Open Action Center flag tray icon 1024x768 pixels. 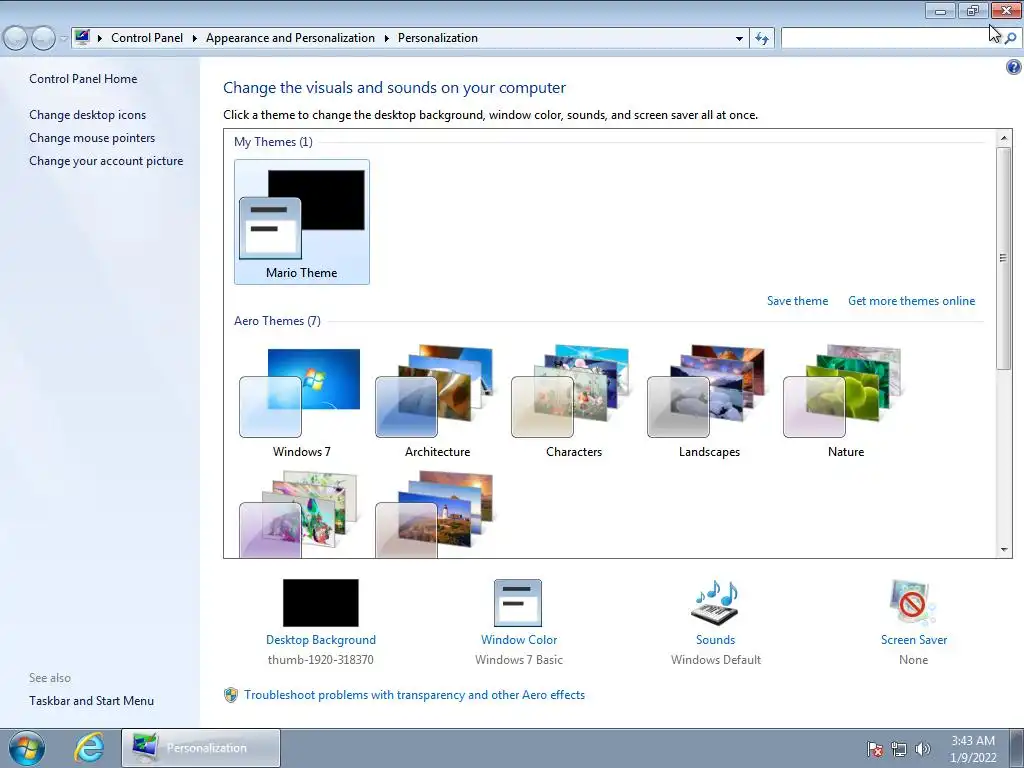tap(874, 749)
